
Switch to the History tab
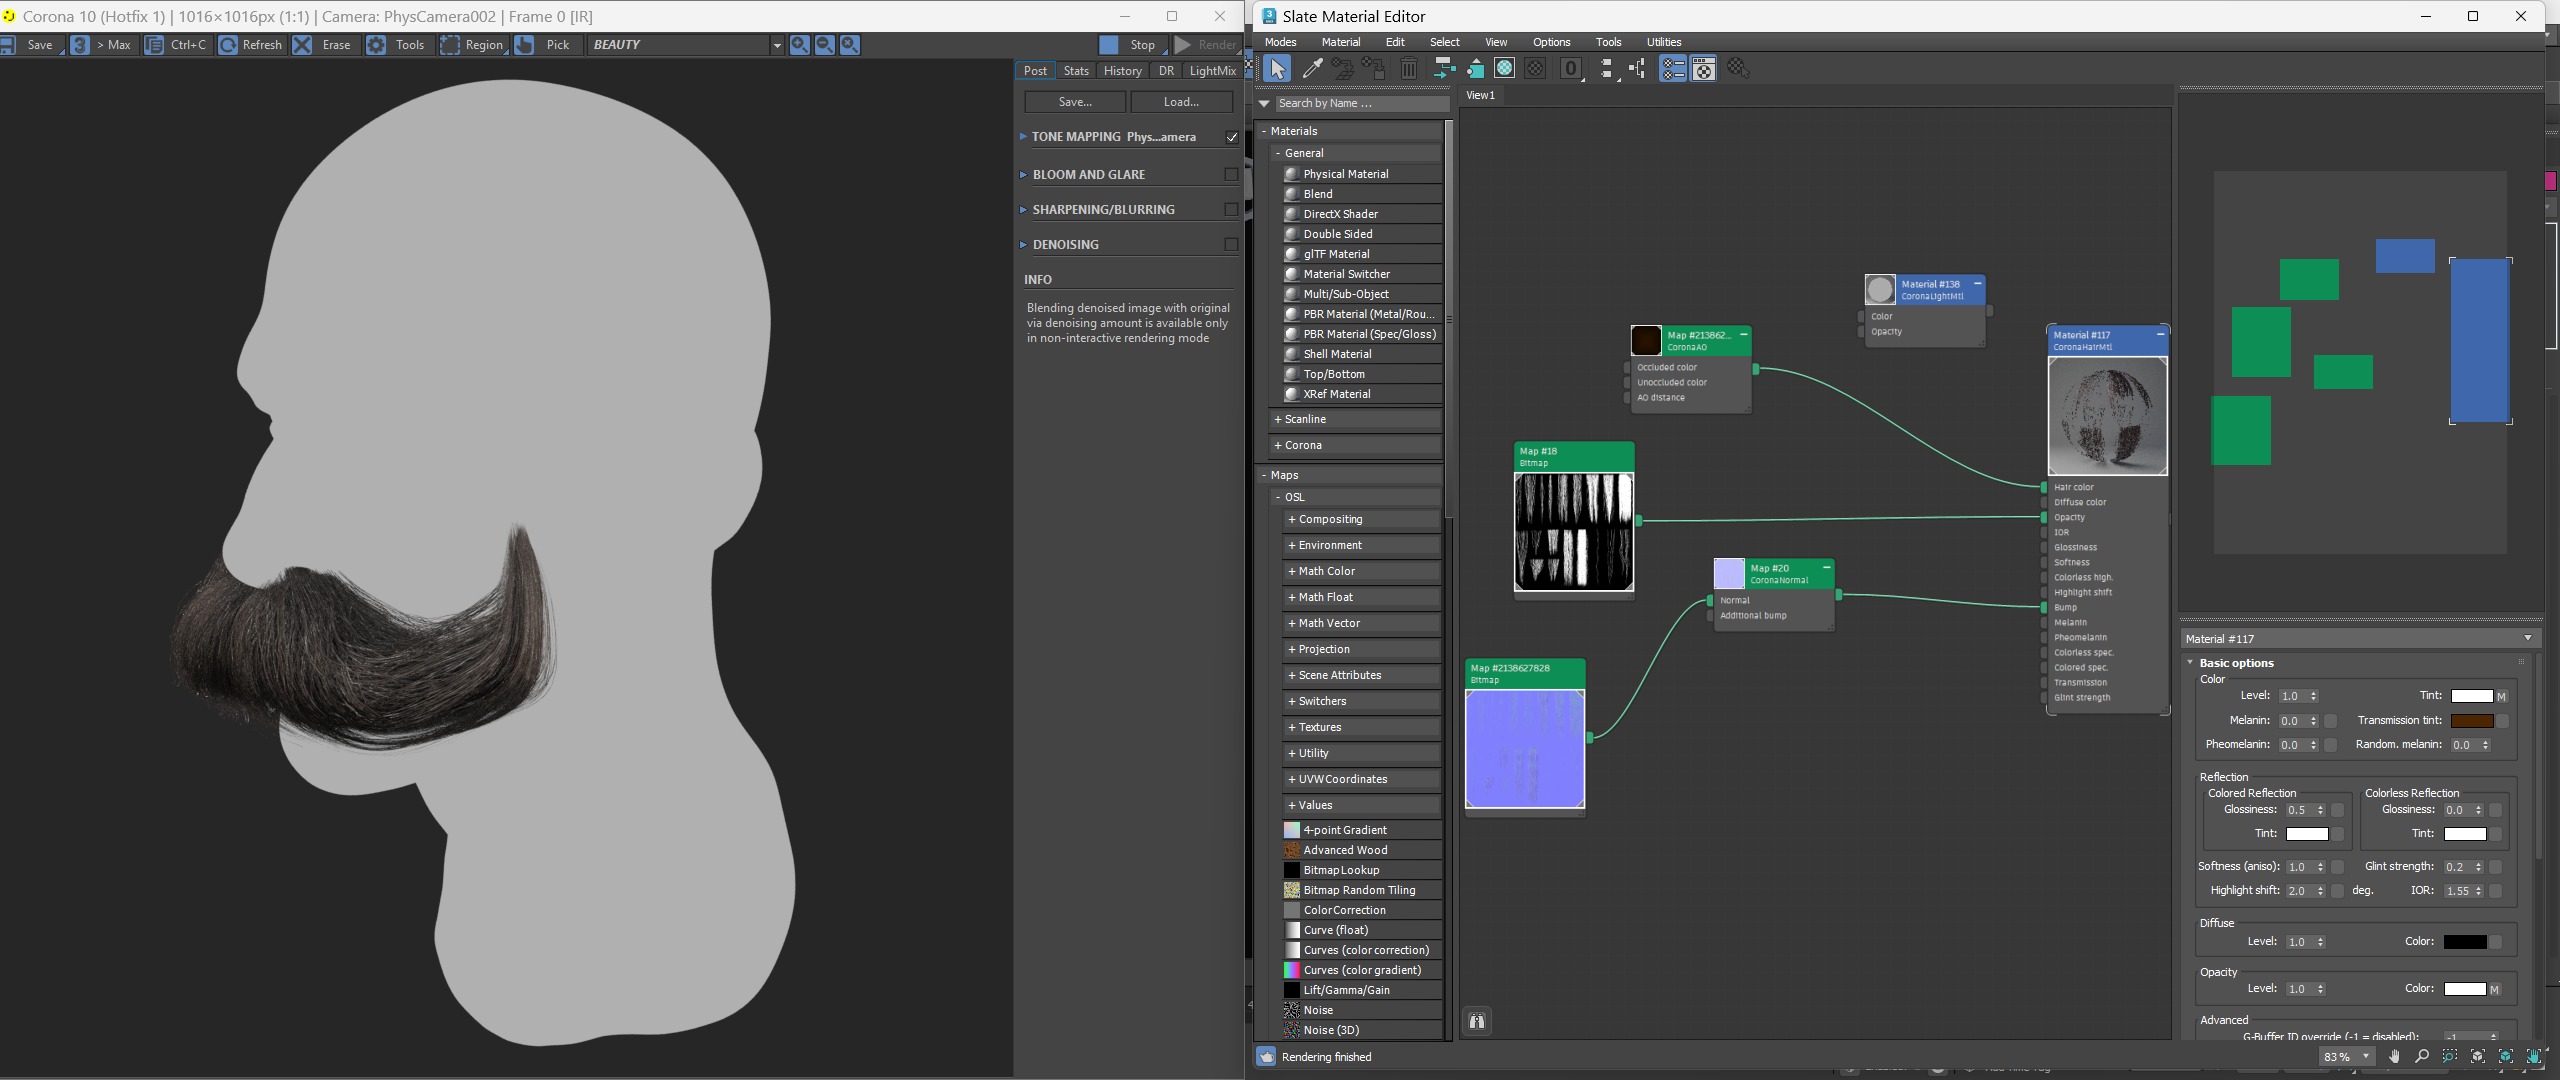point(1122,71)
